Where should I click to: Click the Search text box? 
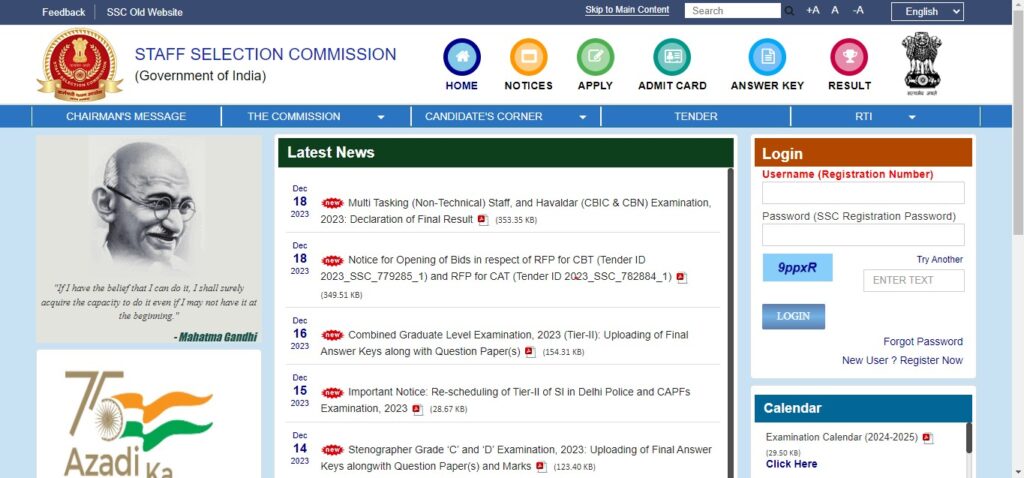coord(732,10)
